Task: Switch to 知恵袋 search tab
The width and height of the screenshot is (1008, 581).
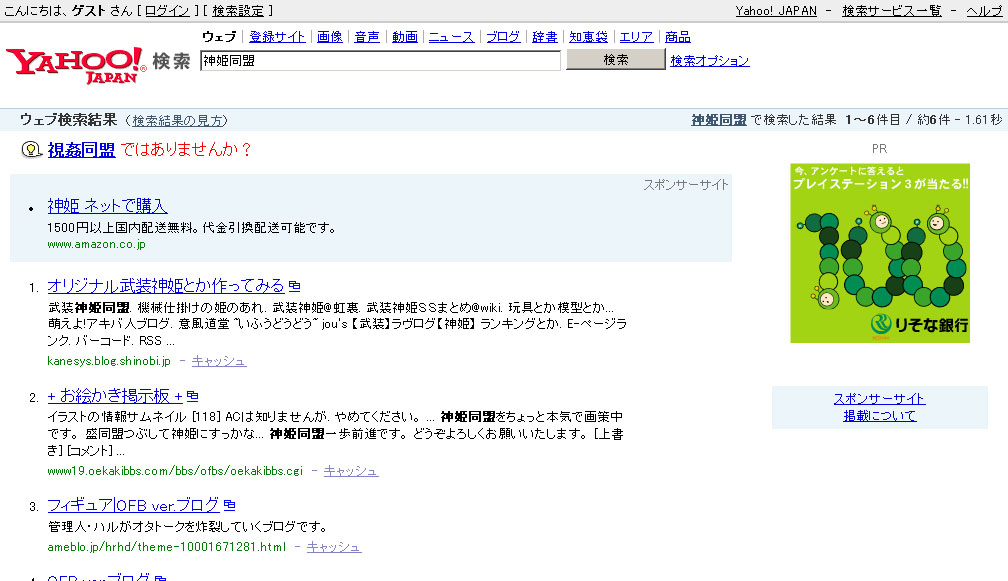Action: [588, 37]
